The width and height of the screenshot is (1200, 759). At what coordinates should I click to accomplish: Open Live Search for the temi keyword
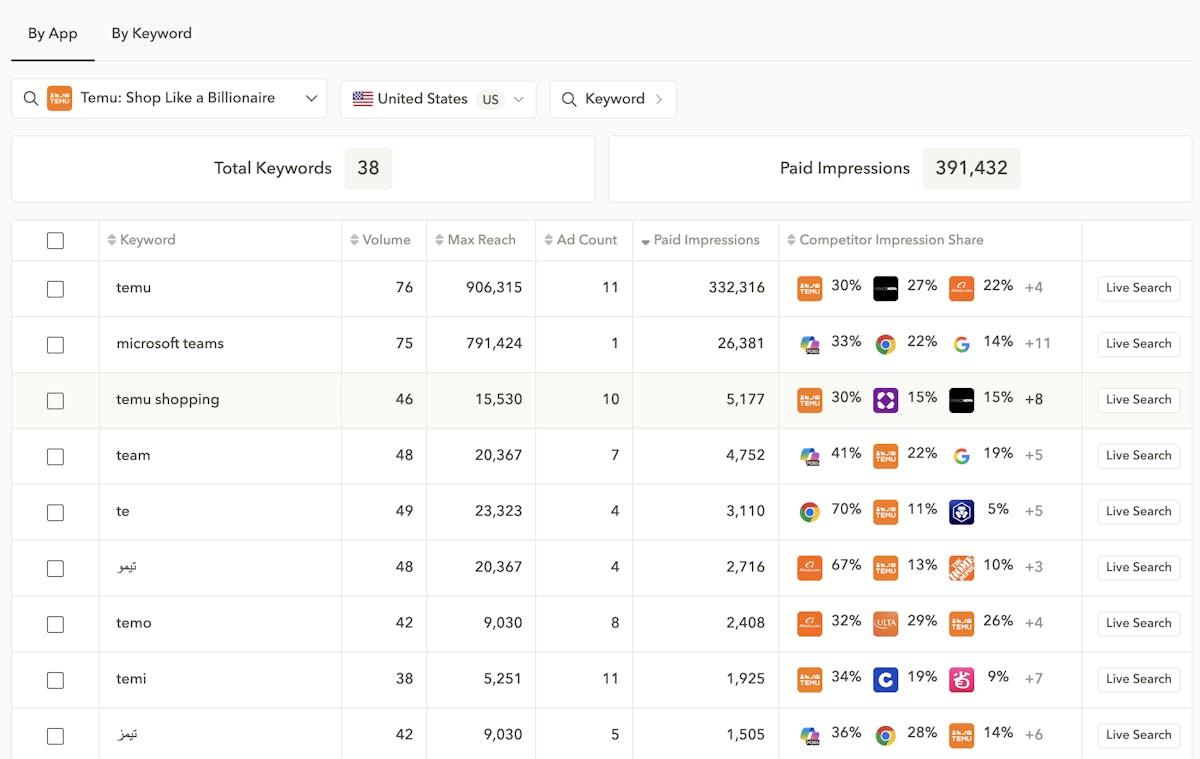(1138, 679)
